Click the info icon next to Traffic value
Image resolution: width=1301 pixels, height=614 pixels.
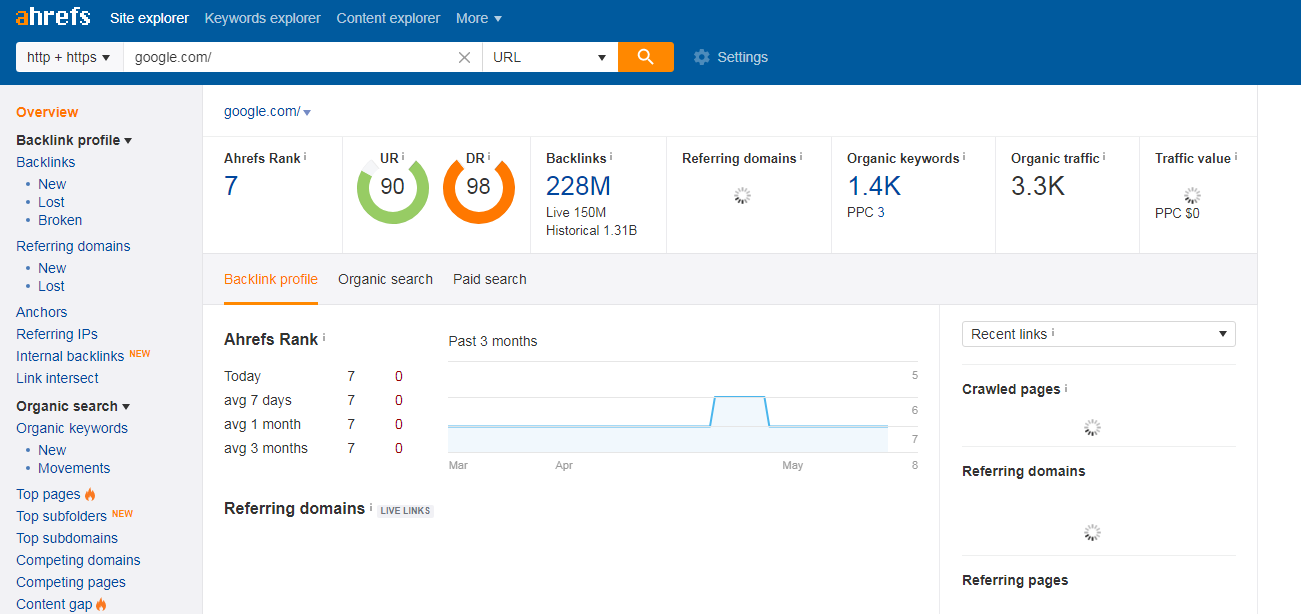pos(1236,157)
